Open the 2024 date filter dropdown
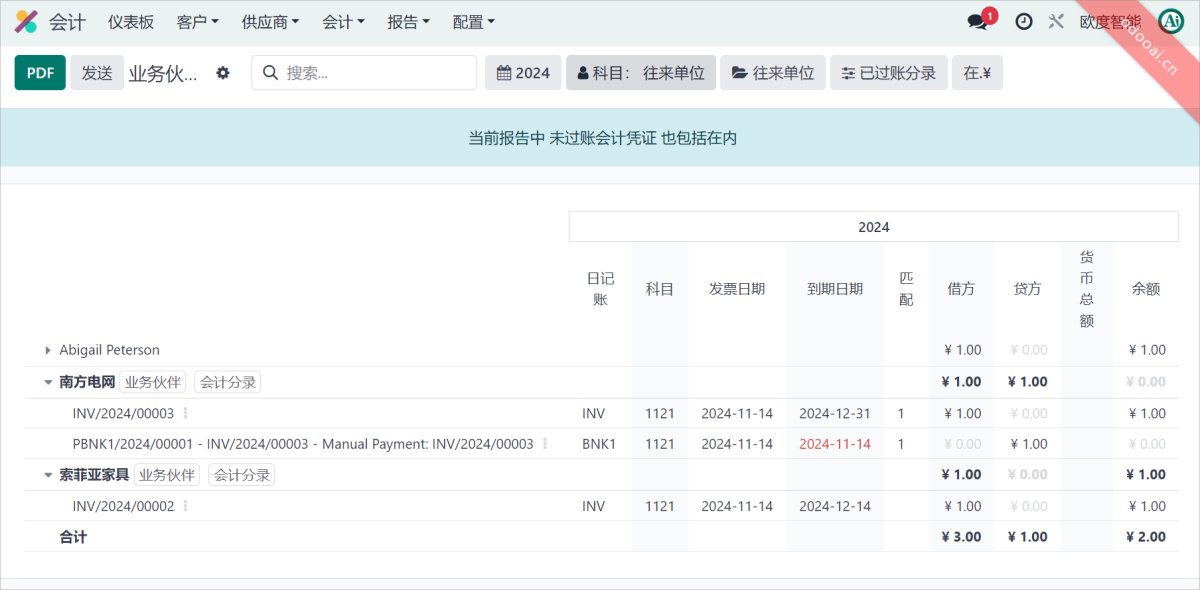The image size is (1200, 590). coord(523,73)
